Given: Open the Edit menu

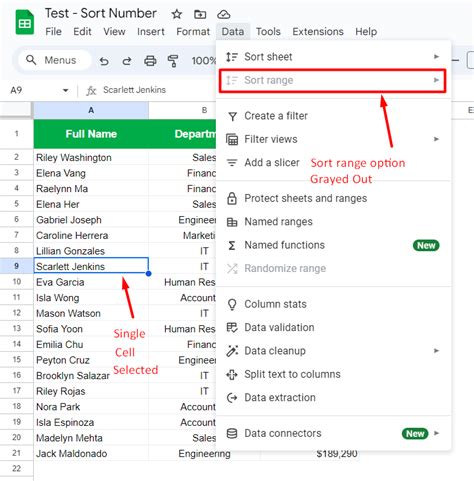Looking at the screenshot, I should pyautogui.click(x=82, y=32).
